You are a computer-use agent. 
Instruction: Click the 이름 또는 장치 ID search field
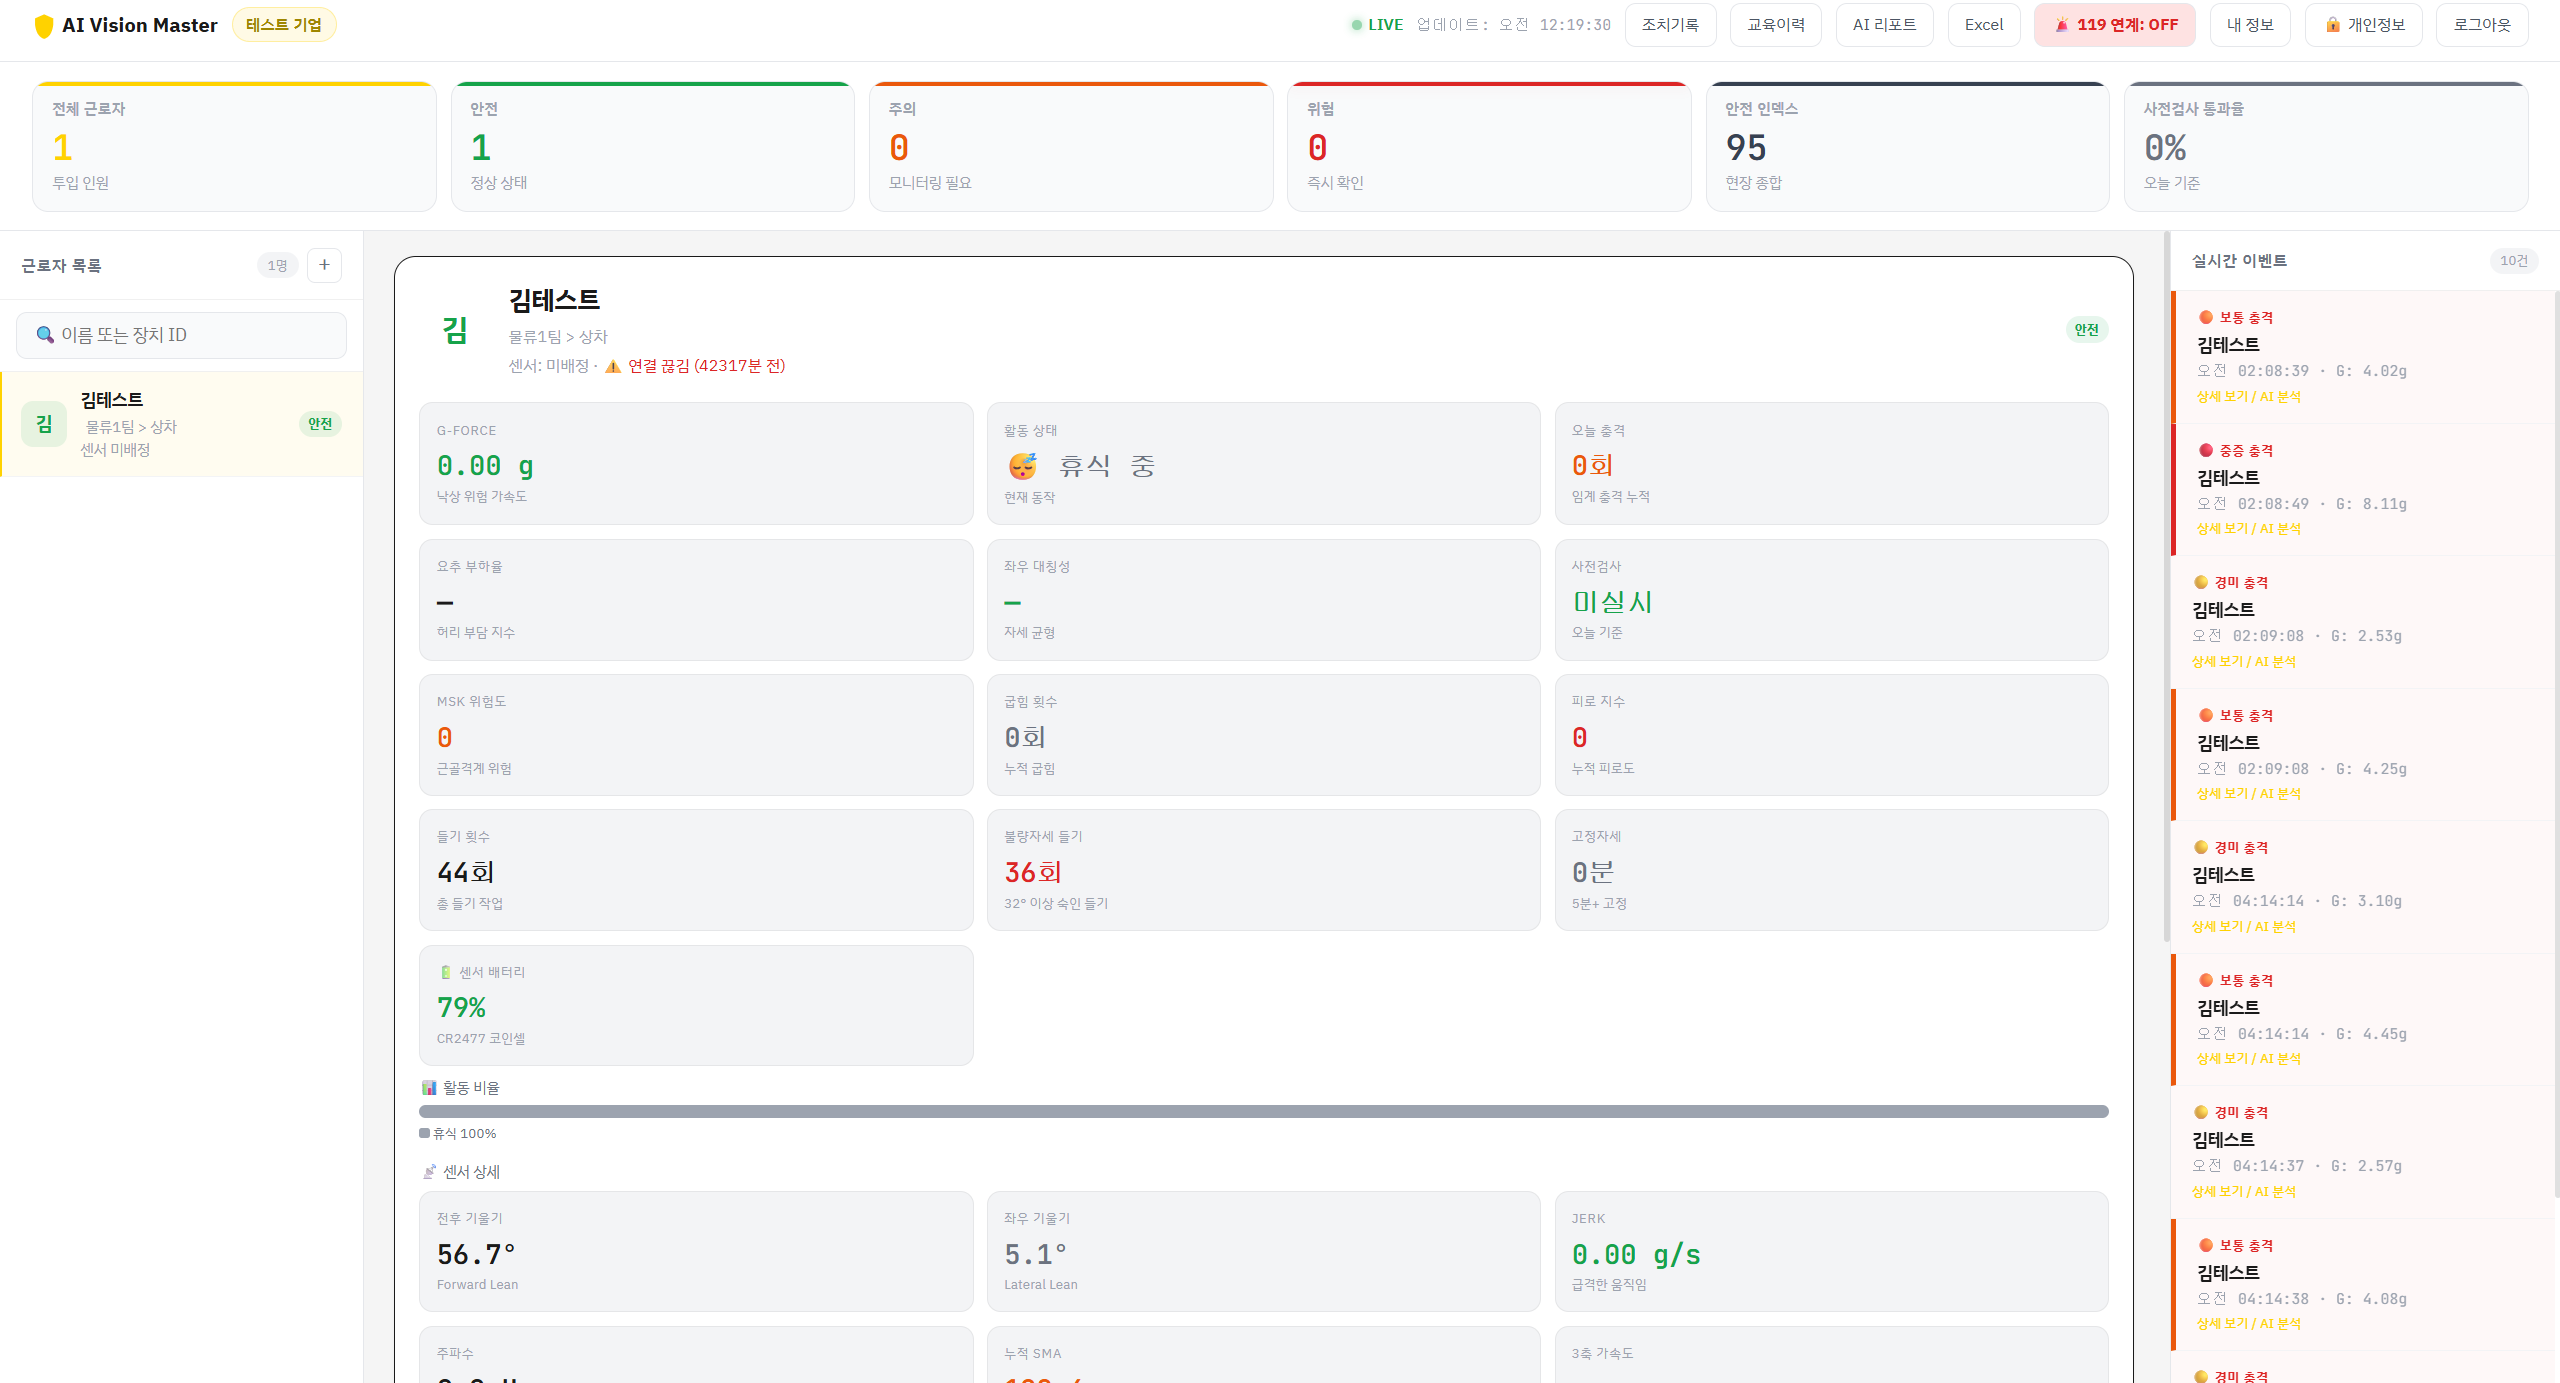tap(181, 335)
